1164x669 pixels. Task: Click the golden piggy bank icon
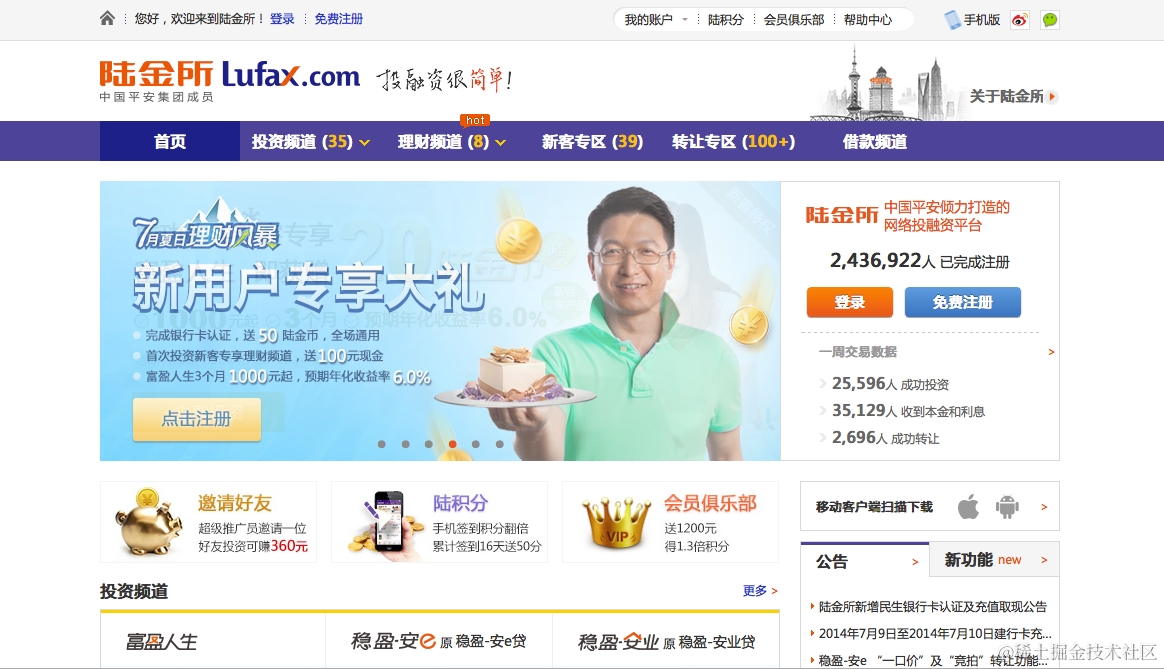tap(148, 522)
